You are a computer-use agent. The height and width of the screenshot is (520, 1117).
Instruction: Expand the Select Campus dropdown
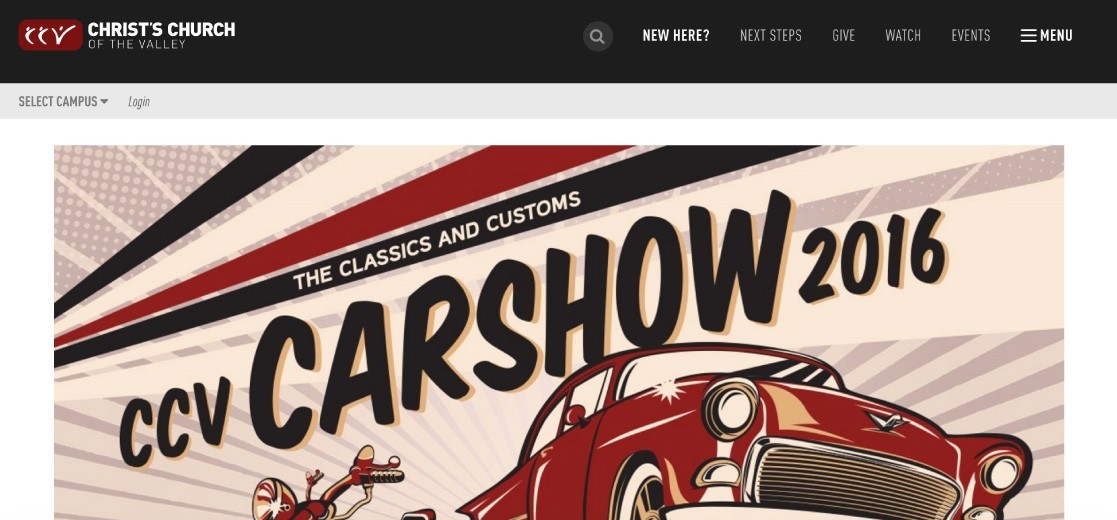click(x=63, y=102)
